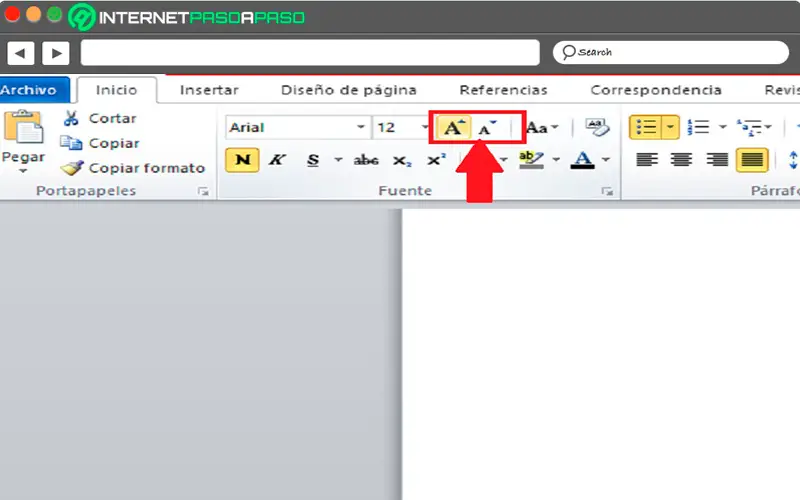Click the copy documents icon
Viewport: 800px width, 500px height.
point(71,143)
